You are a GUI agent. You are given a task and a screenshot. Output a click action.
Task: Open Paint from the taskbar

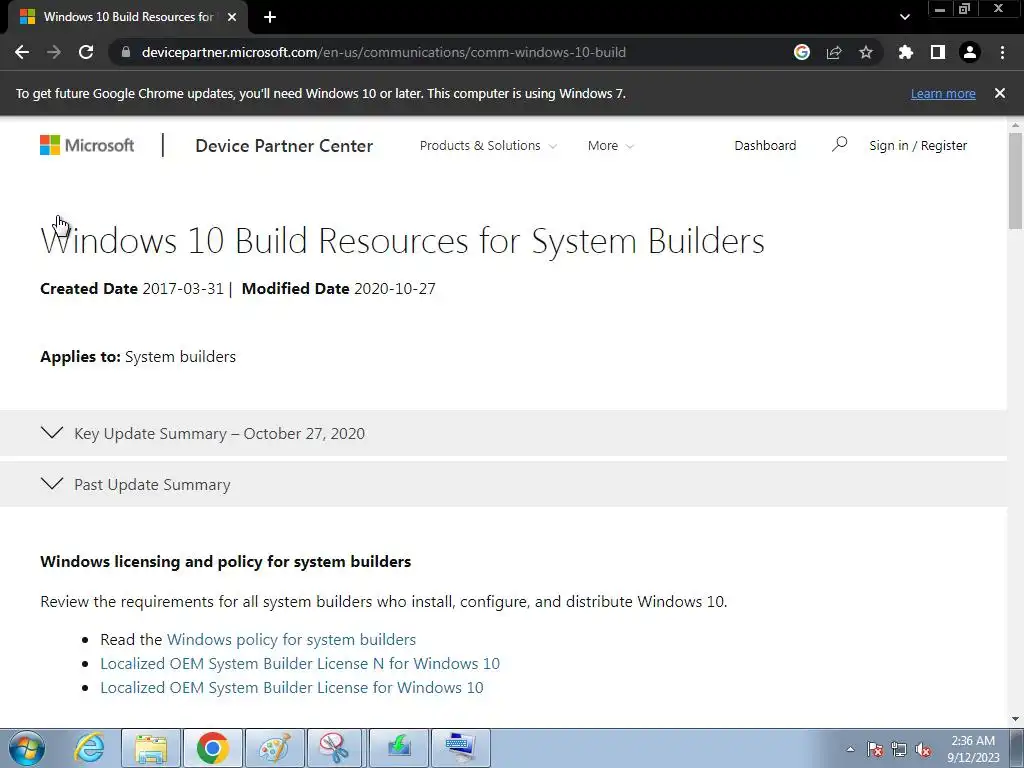tap(274, 748)
